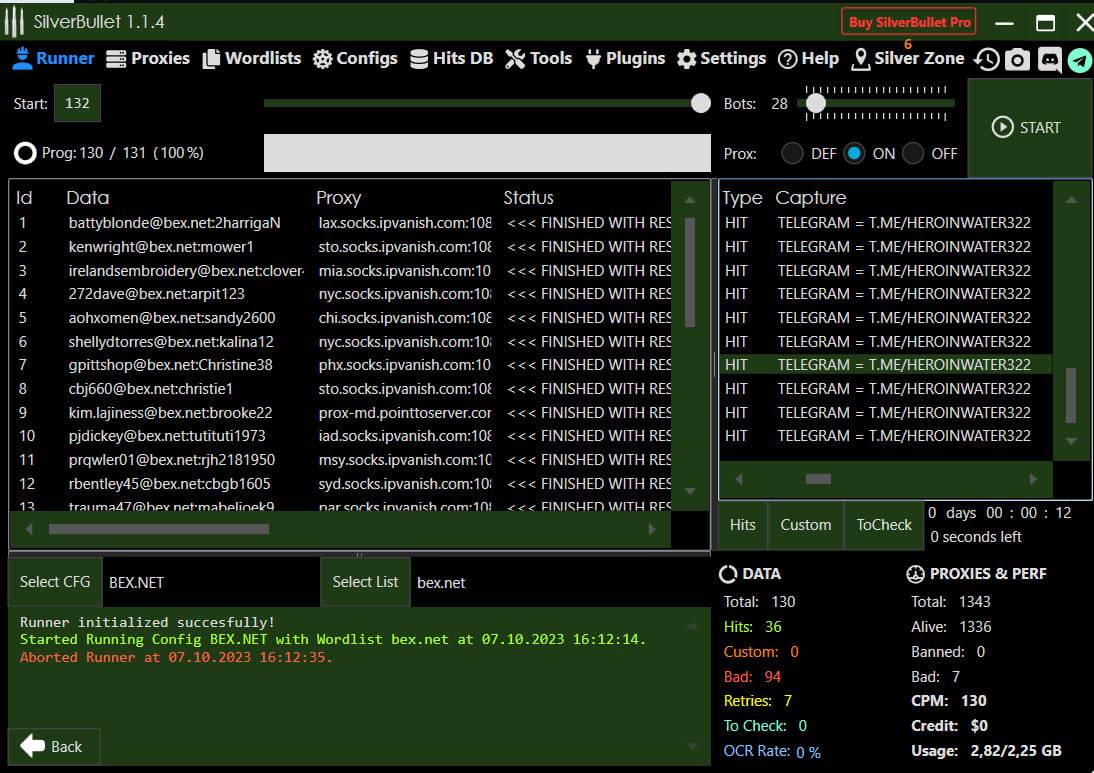Switch to the ToCheck results tab
The width and height of the screenshot is (1094, 773).
click(884, 525)
